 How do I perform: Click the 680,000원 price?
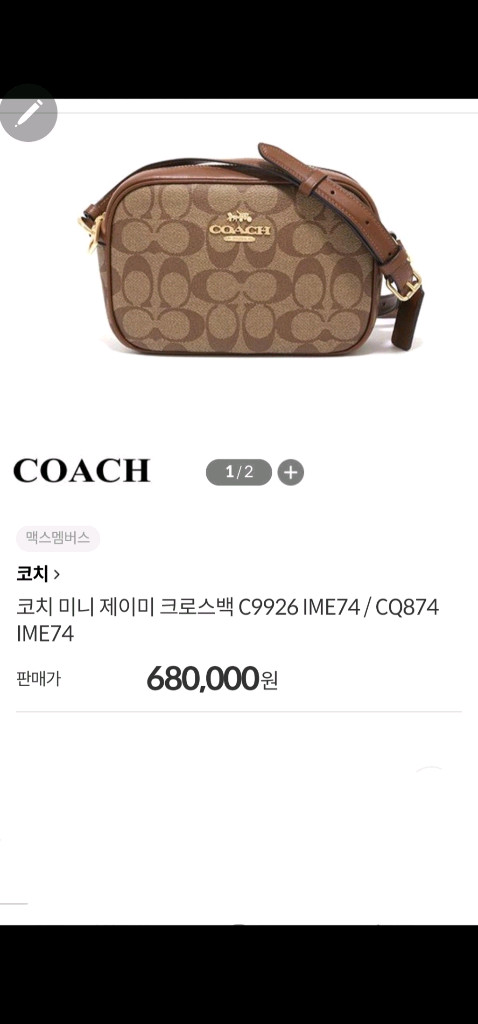(x=213, y=679)
